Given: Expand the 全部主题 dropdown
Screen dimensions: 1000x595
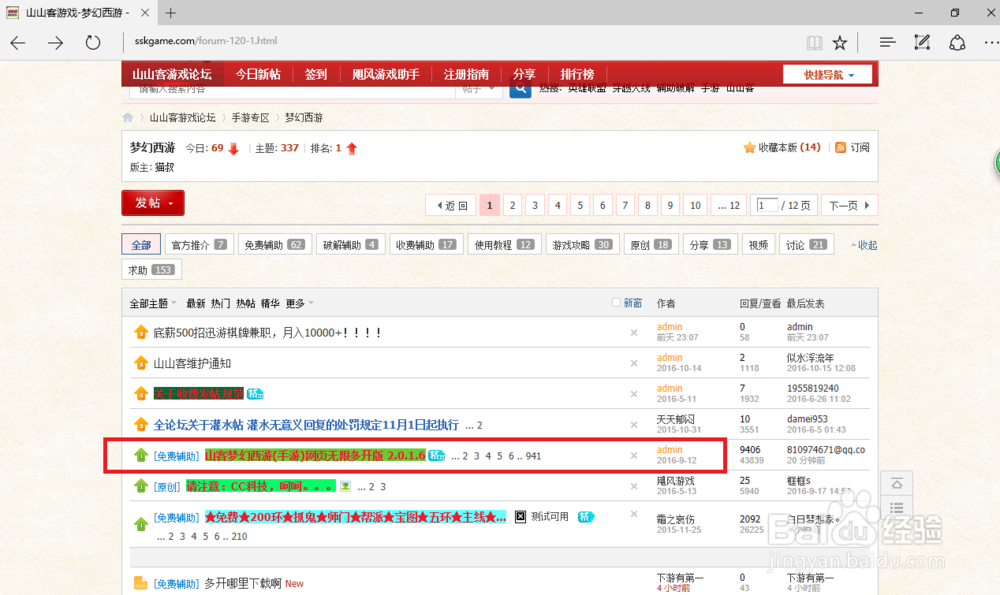Looking at the screenshot, I should pos(153,303).
